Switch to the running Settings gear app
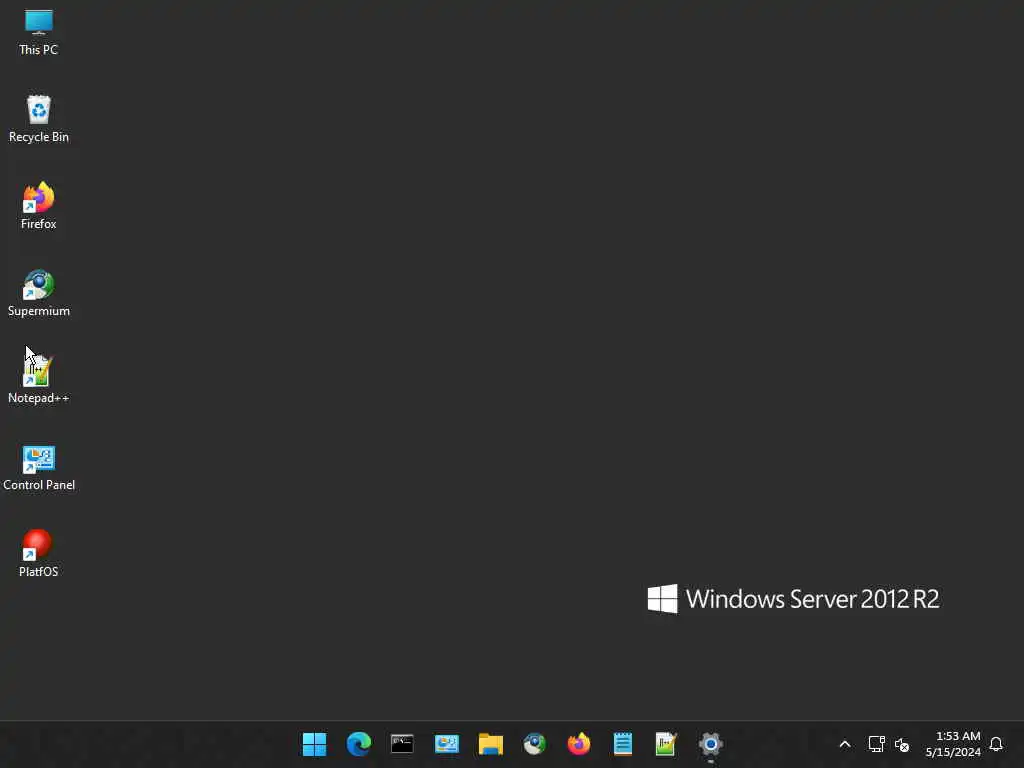This screenshot has height=768, width=1024. 711,744
